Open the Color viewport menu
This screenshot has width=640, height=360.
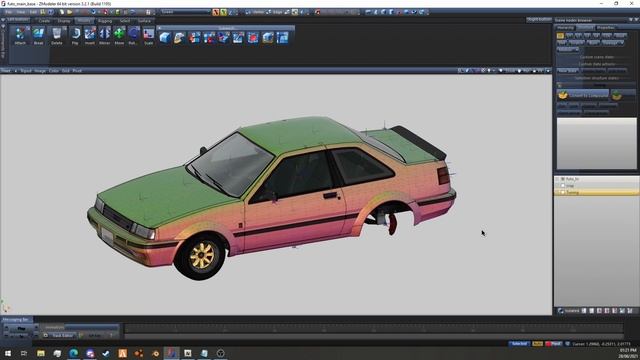(53, 71)
